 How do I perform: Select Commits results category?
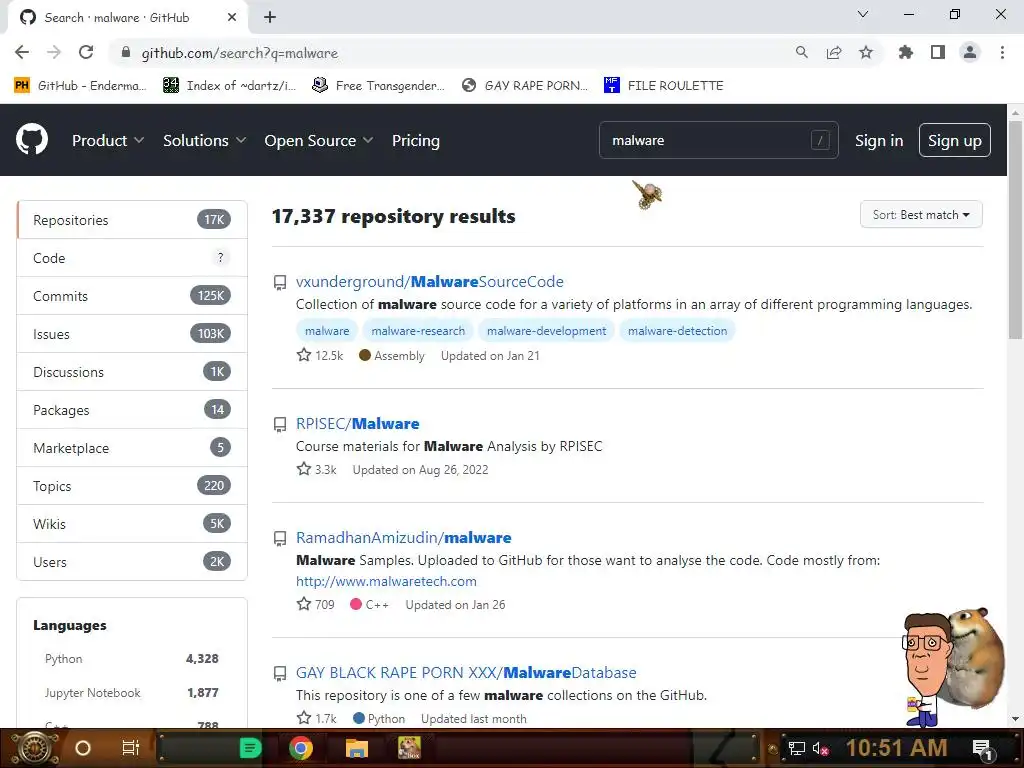click(x=132, y=296)
